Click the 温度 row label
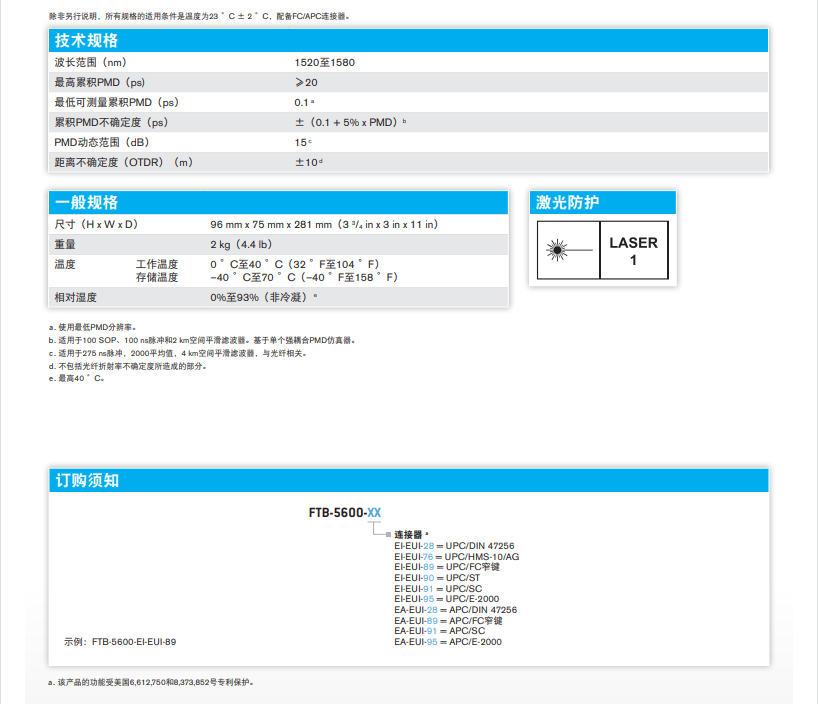The width and height of the screenshot is (818, 704). [x=65, y=264]
